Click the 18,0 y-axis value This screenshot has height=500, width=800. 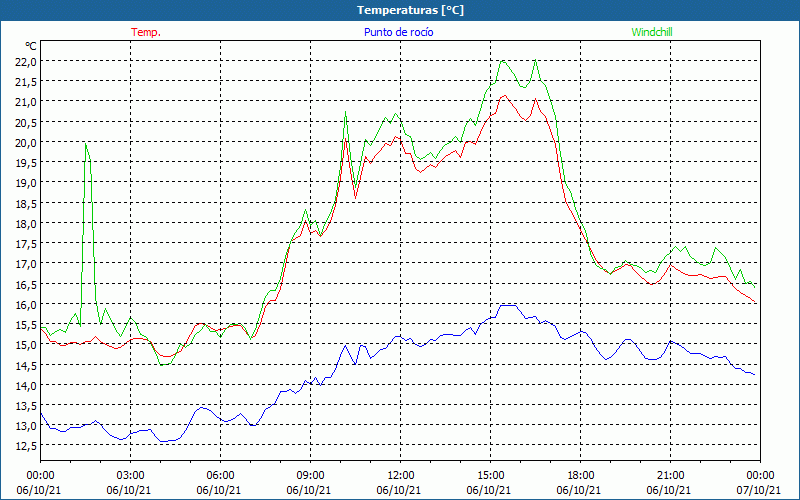click(26, 223)
